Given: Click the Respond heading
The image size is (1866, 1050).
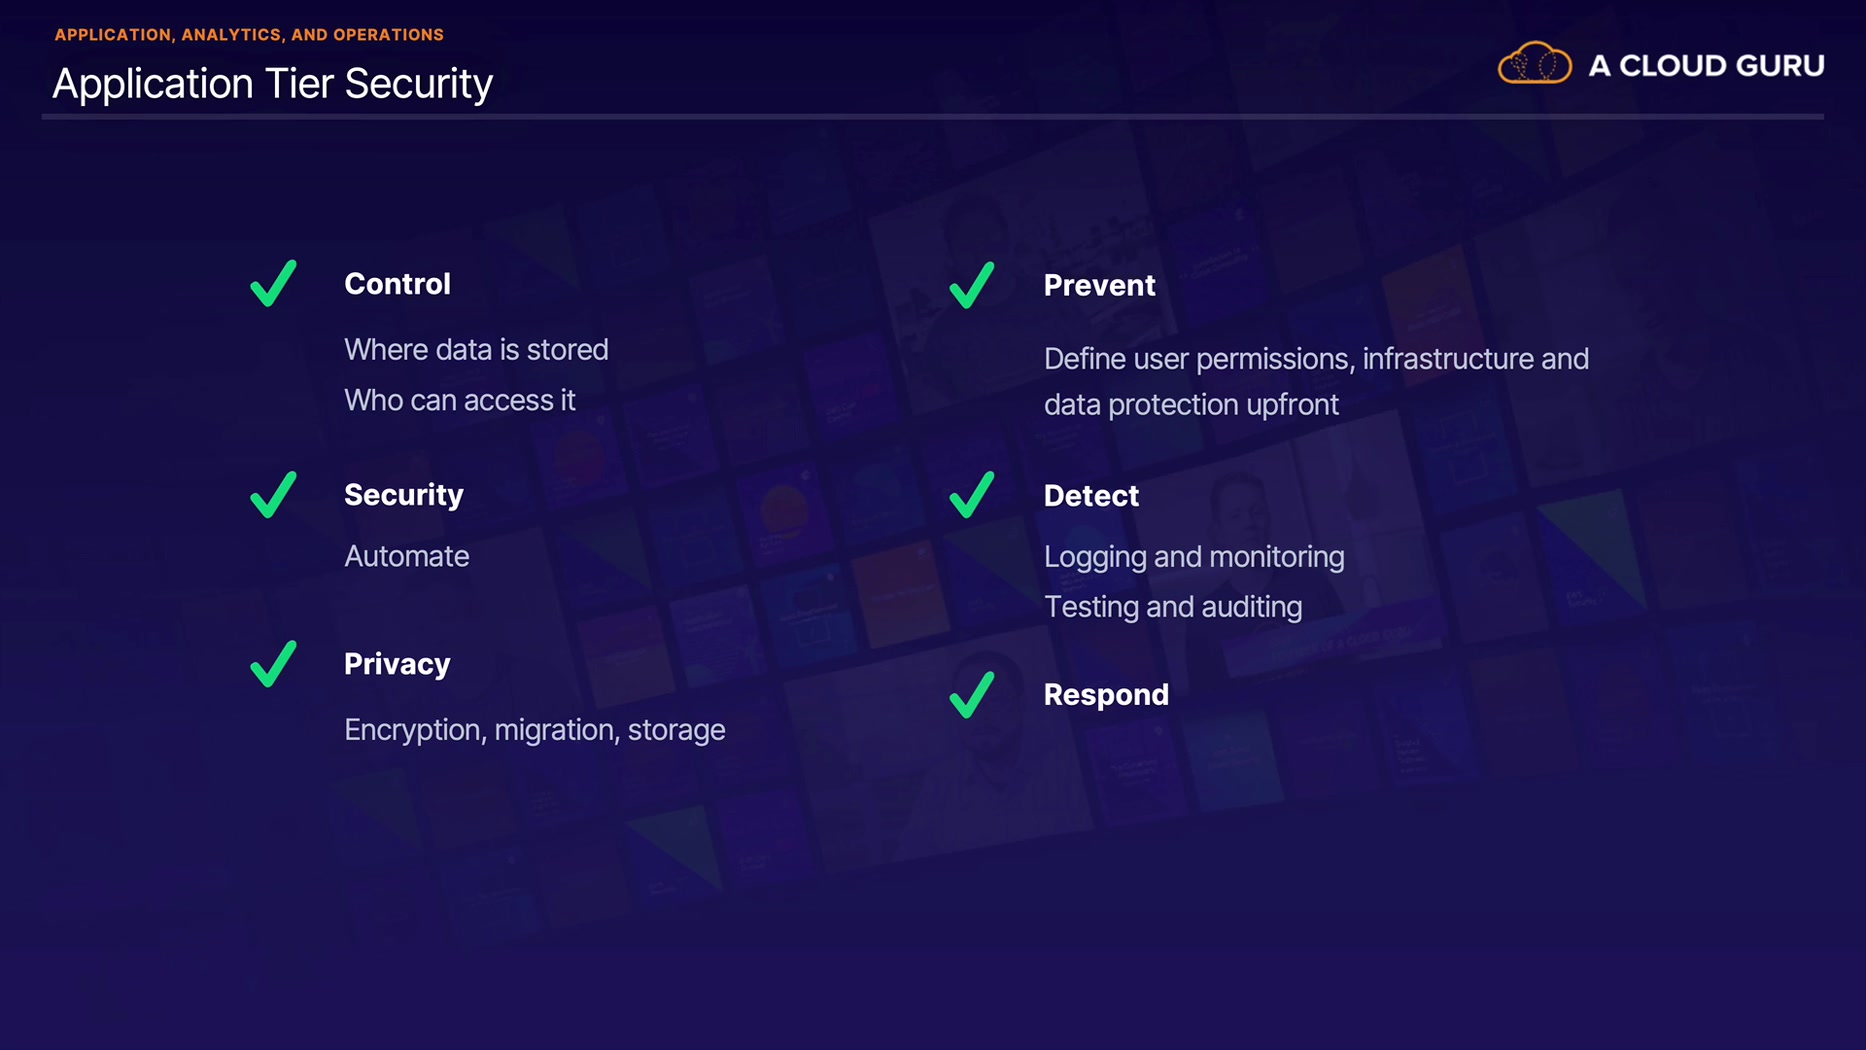Looking at the screenshot, I should pyautogui.click(x=1106, y=695).
